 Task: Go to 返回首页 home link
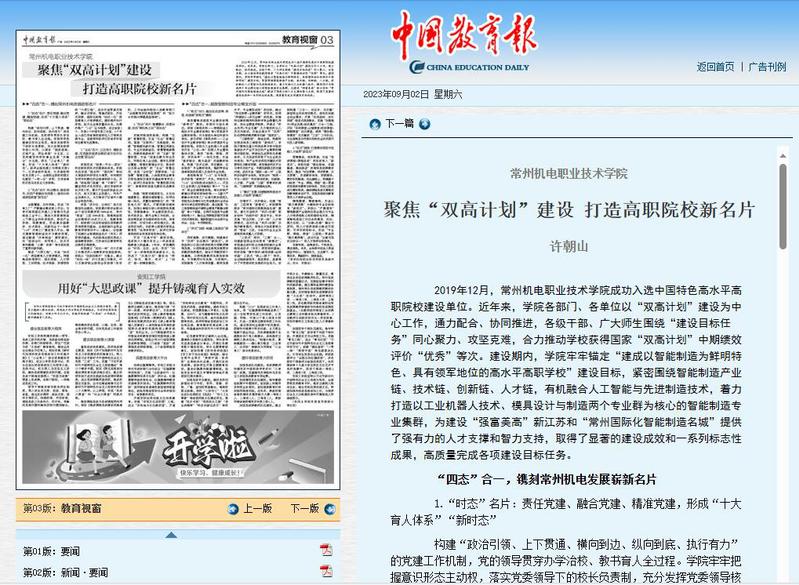pyautogui.click(x=715, y=67)
